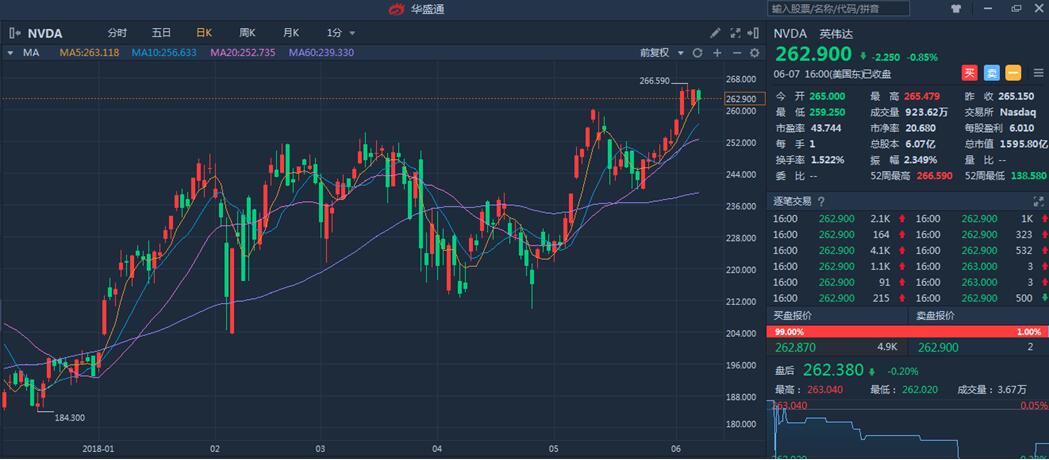Image resolution: width=1049 pixels, height=460 pixels.
Task: Expand the 逐笔交易 trade list panel
Action: coord(1038,201)
